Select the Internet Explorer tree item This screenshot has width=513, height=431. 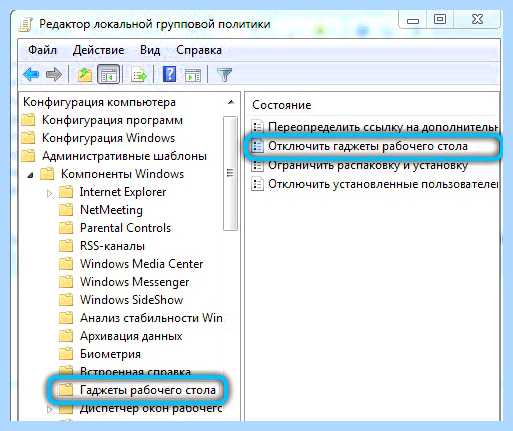[x=123, y=192]
